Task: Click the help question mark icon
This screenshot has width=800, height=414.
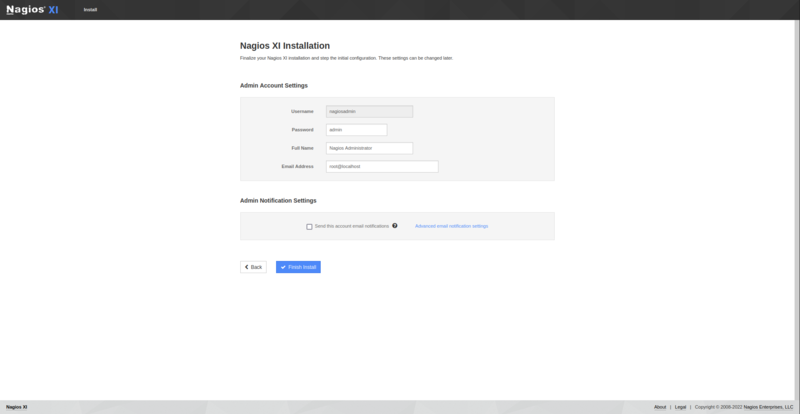Action: [x=395, y=226]
